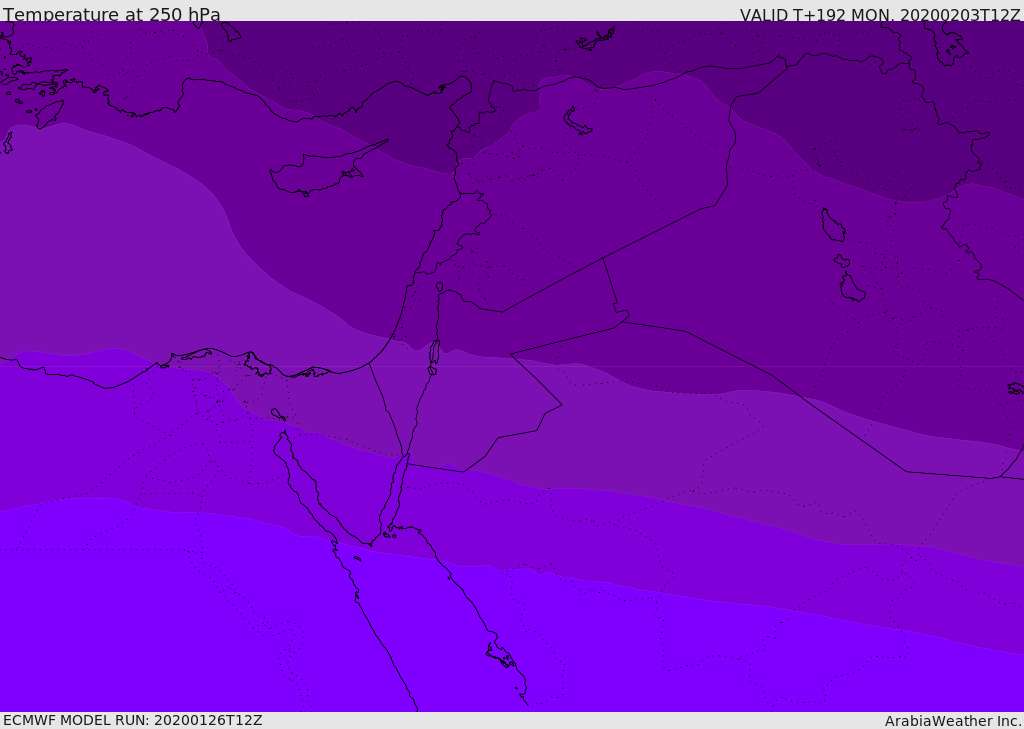The height and width of the screenshot is (729, 1024).
Task: Click the 'ArabiaWeather Inc.' credit text
Action: tap(953, 721)
